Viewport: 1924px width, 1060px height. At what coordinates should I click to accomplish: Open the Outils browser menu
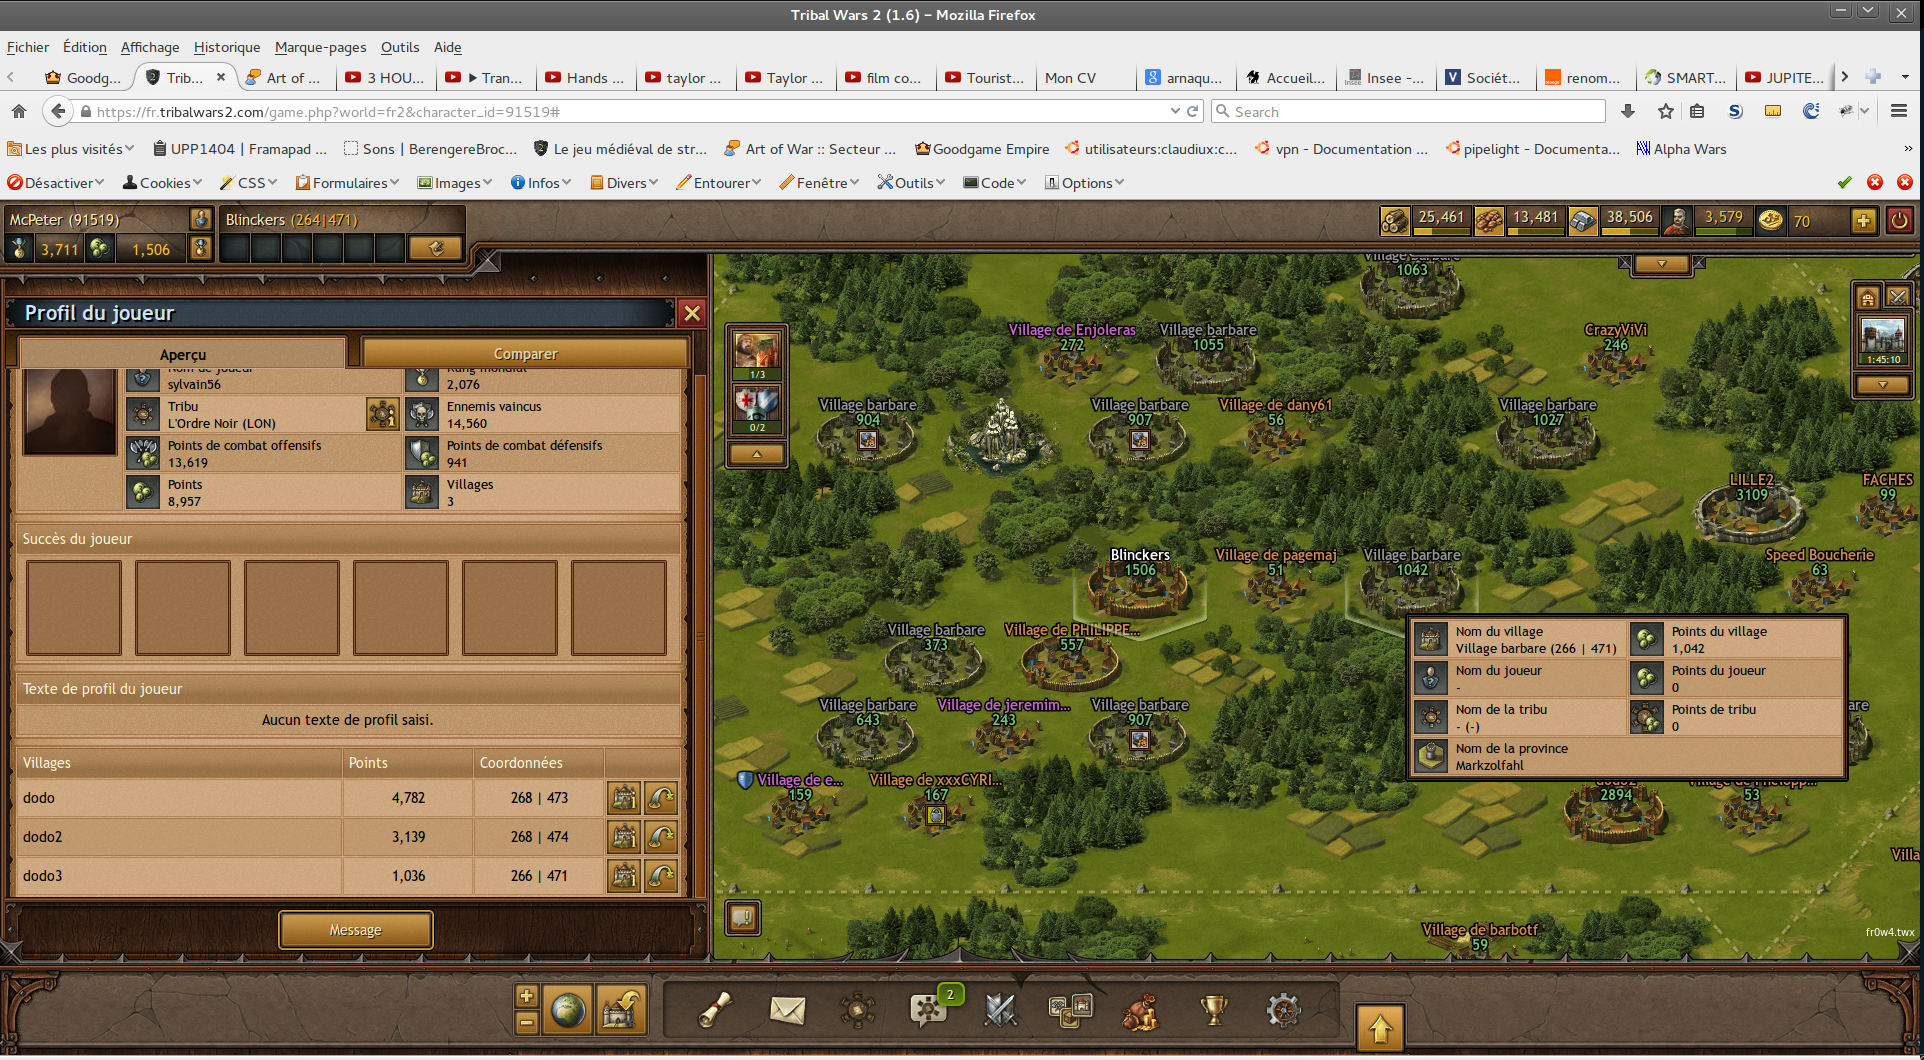point(400,47)
